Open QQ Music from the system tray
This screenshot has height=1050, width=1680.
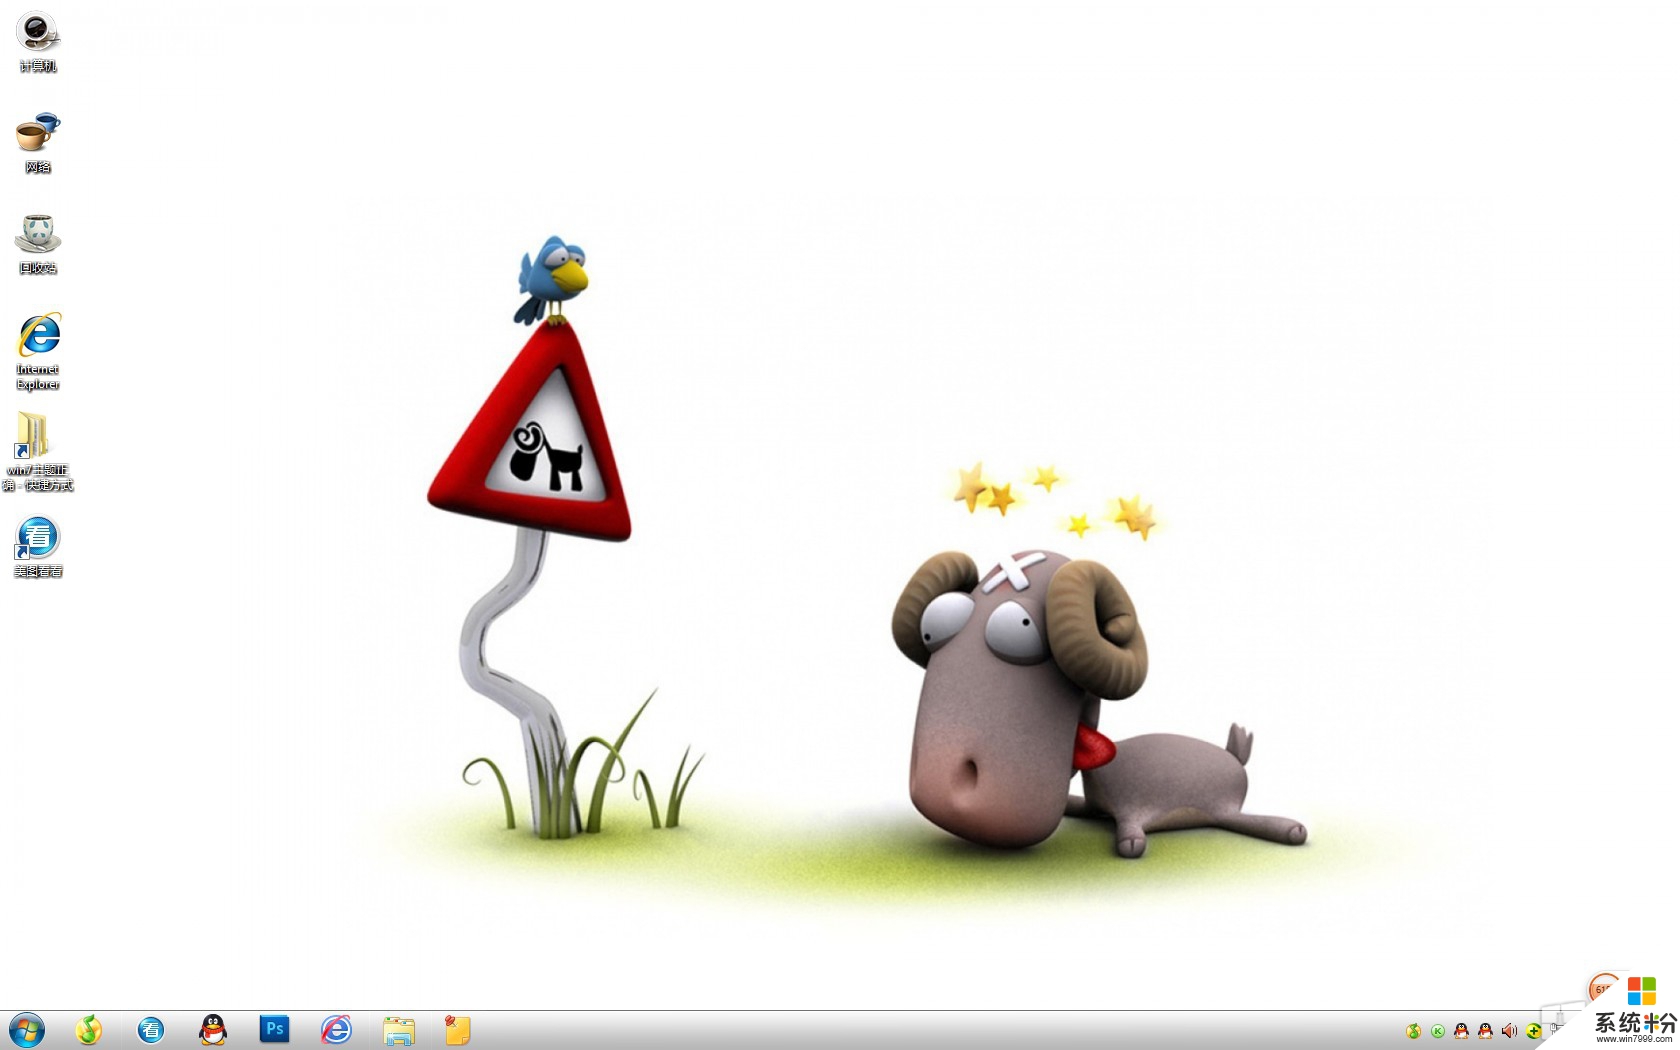coord(1412,1031)
